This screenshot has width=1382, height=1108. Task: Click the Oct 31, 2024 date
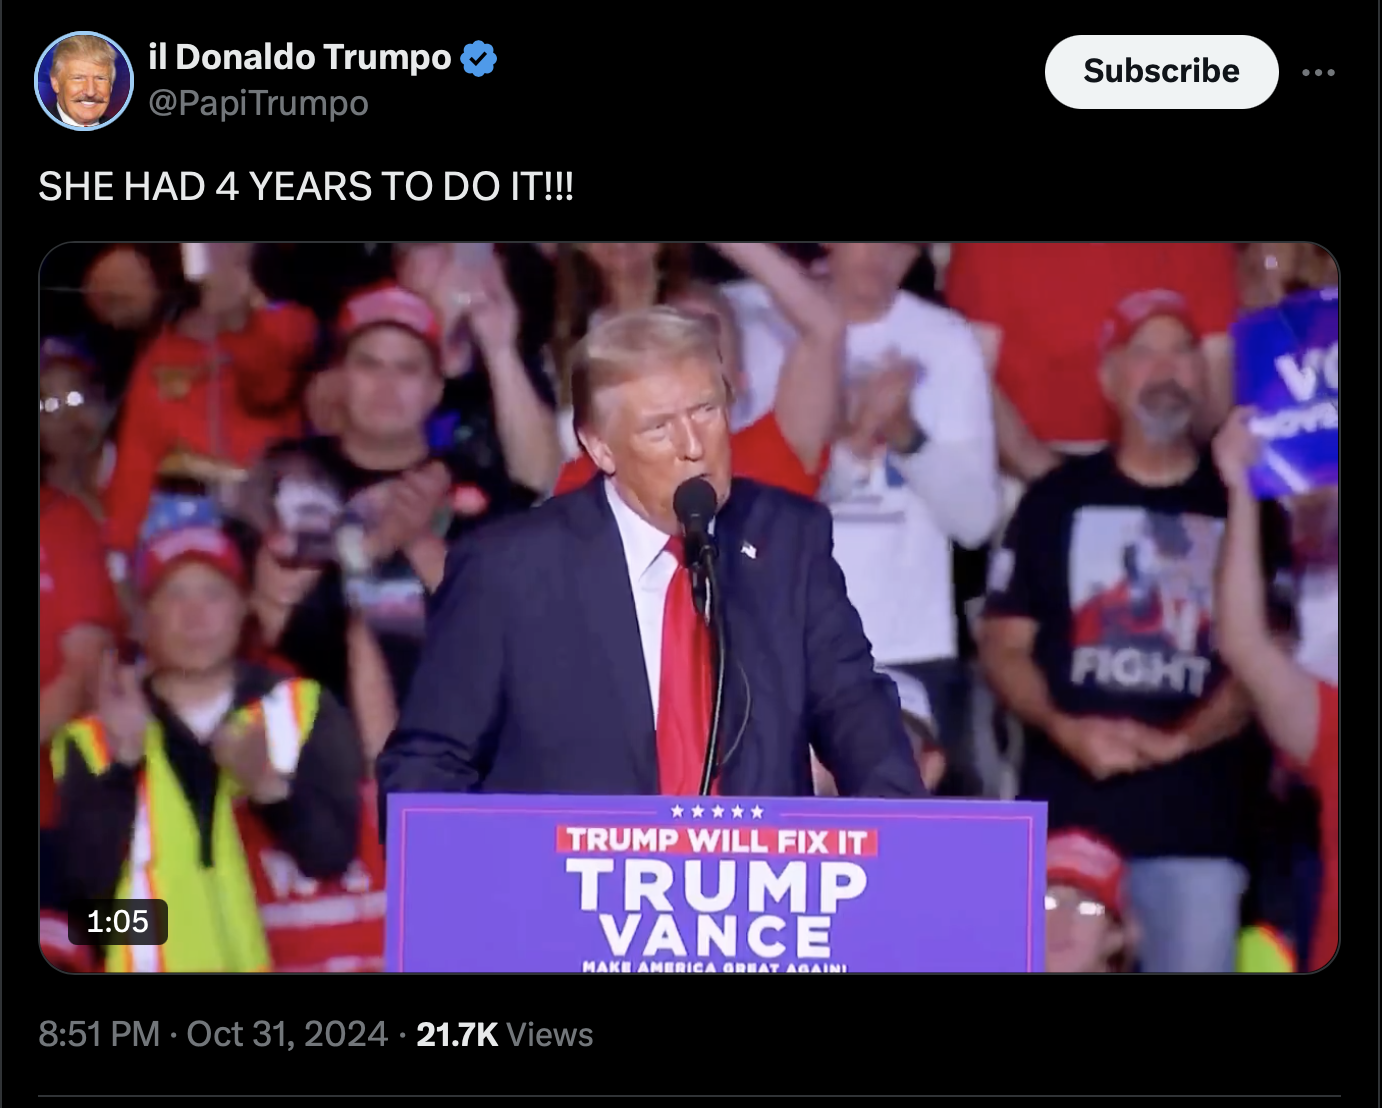coord(287,1034)
